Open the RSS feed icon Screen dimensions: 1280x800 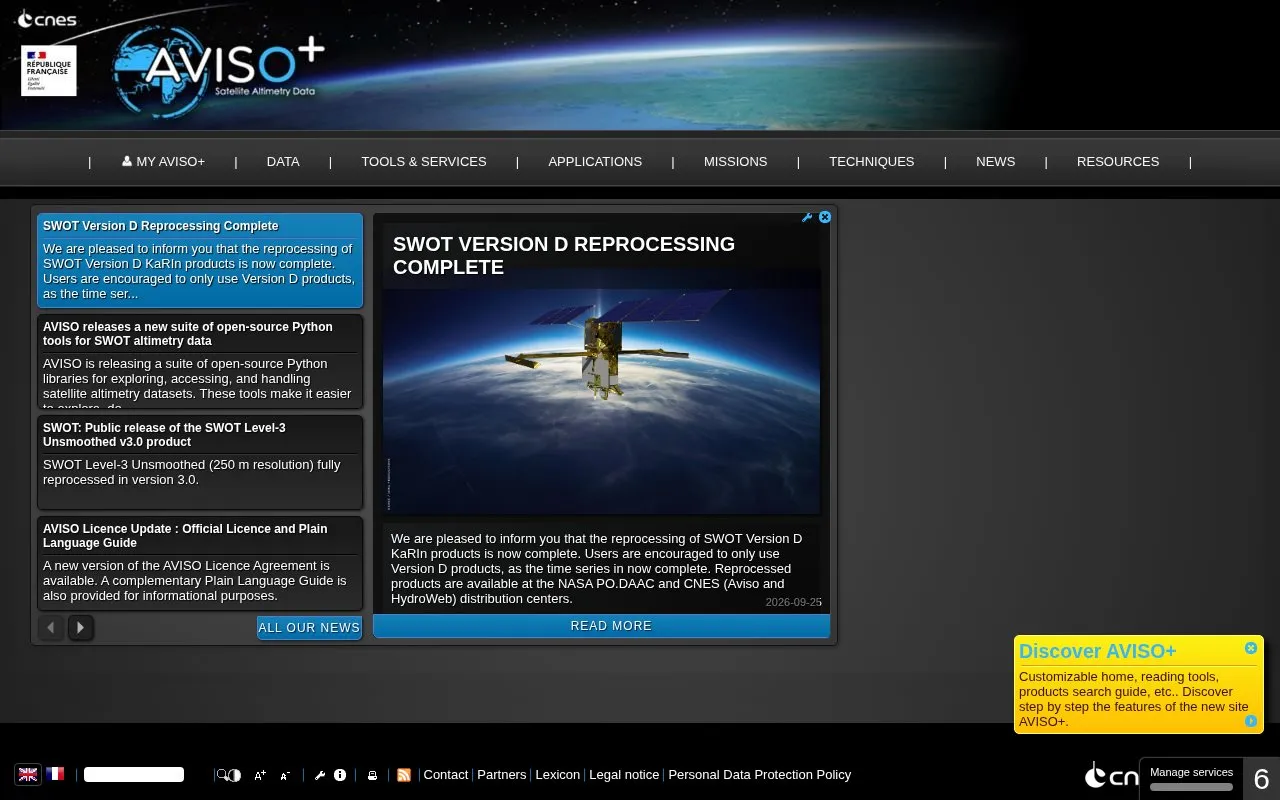point(404,775)
